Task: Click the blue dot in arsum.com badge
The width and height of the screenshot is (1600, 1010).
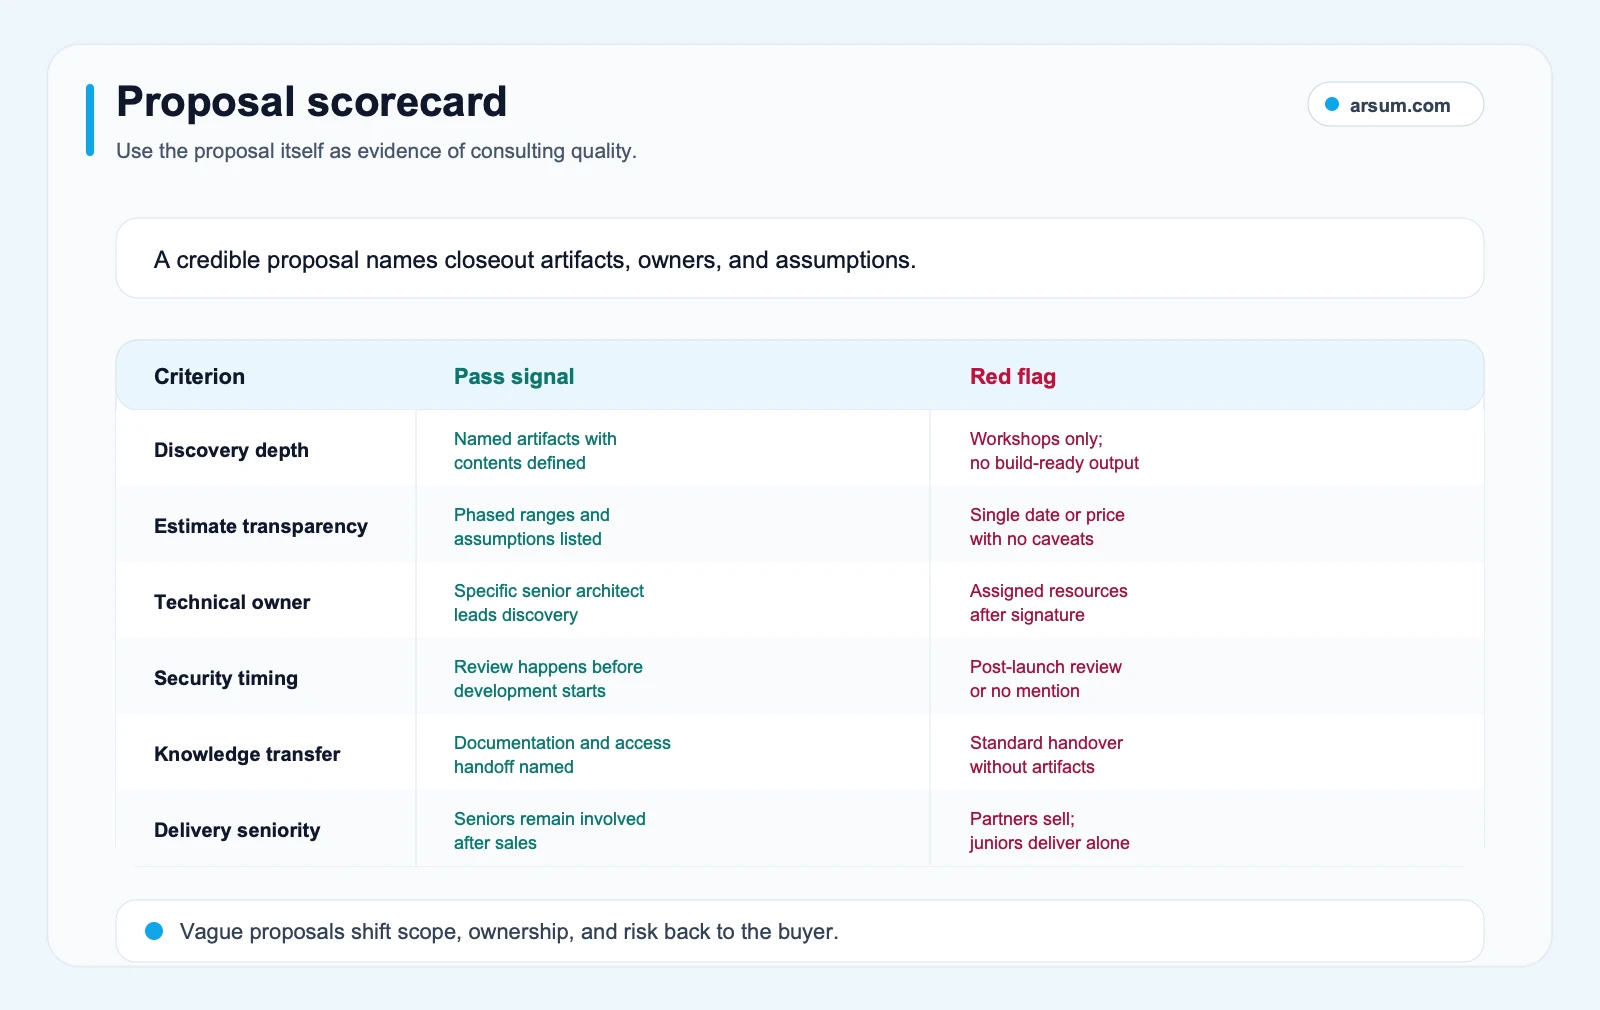Action: [1332, 104]
